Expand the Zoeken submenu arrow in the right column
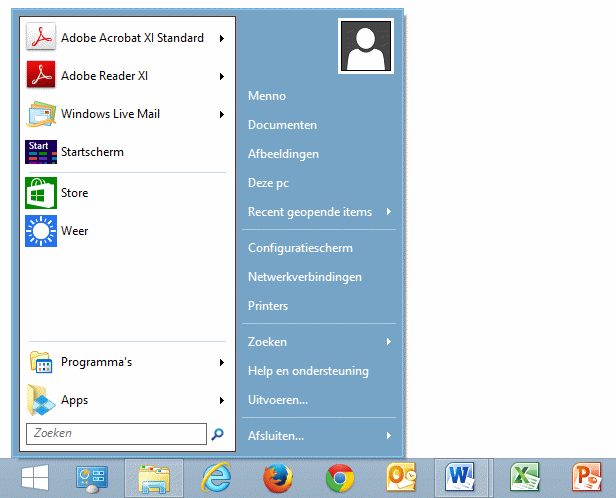 389,342
